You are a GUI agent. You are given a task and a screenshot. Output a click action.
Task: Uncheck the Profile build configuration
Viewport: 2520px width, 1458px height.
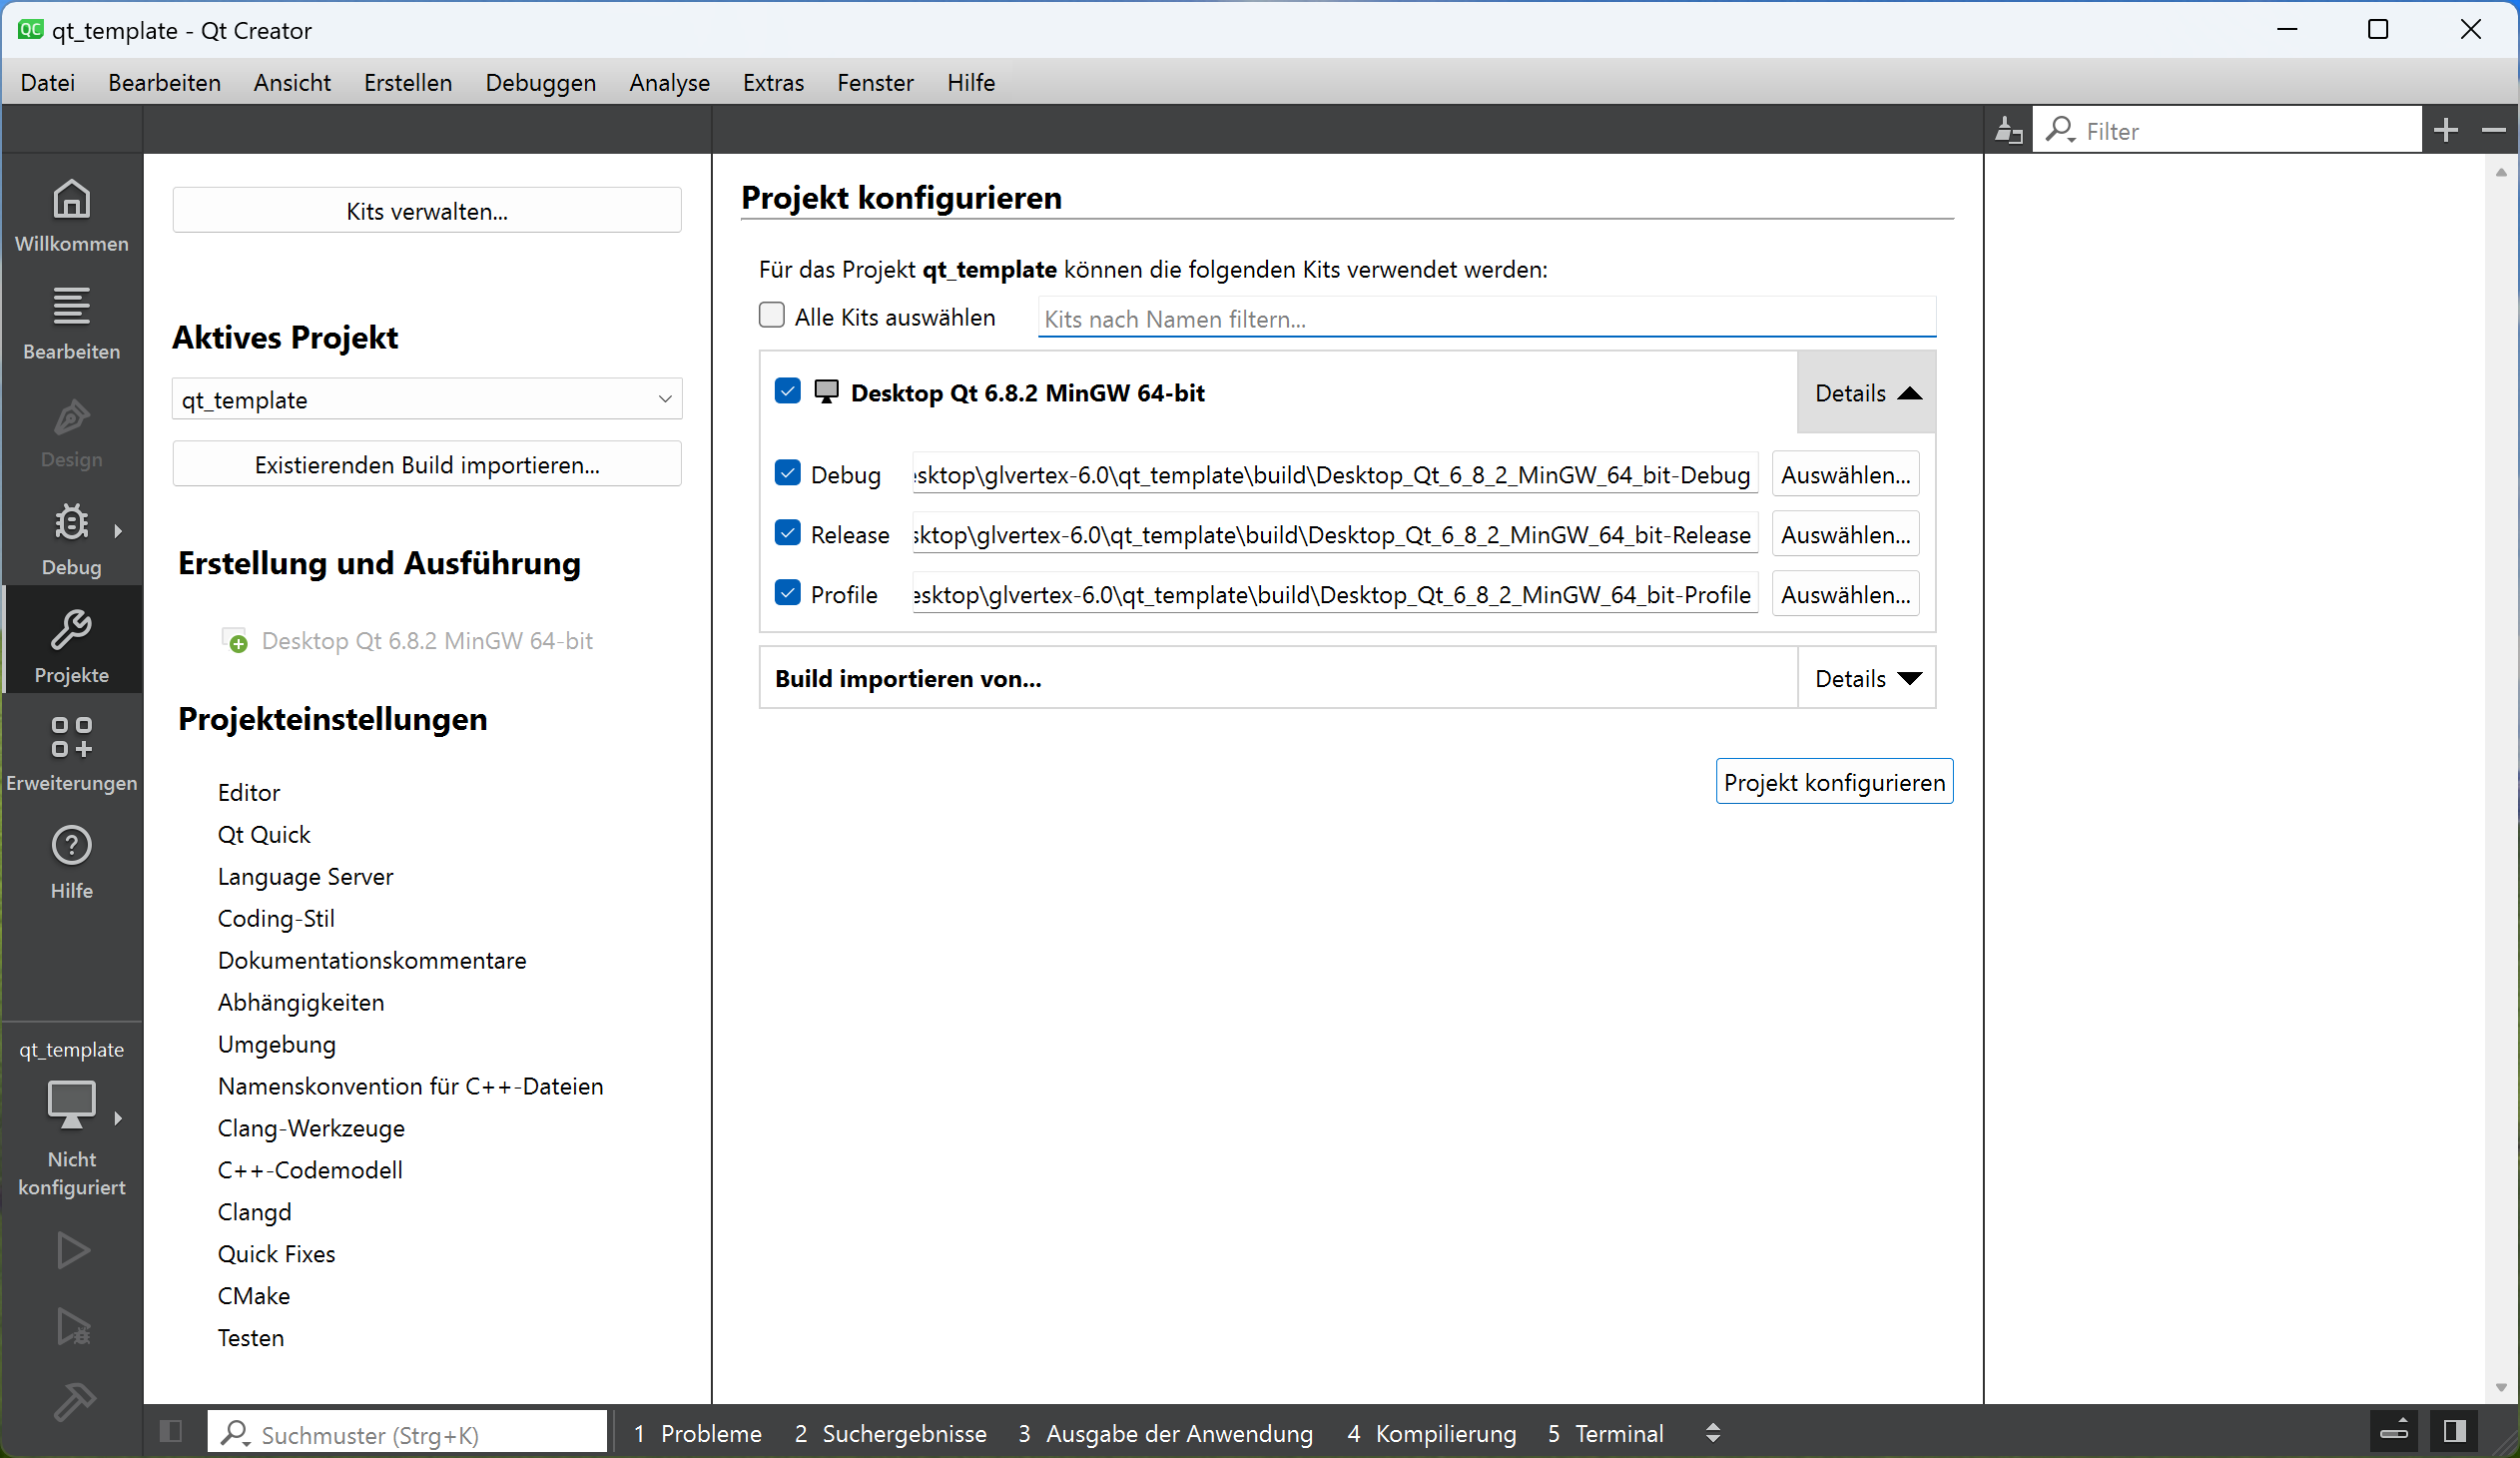tap(787, 593)
